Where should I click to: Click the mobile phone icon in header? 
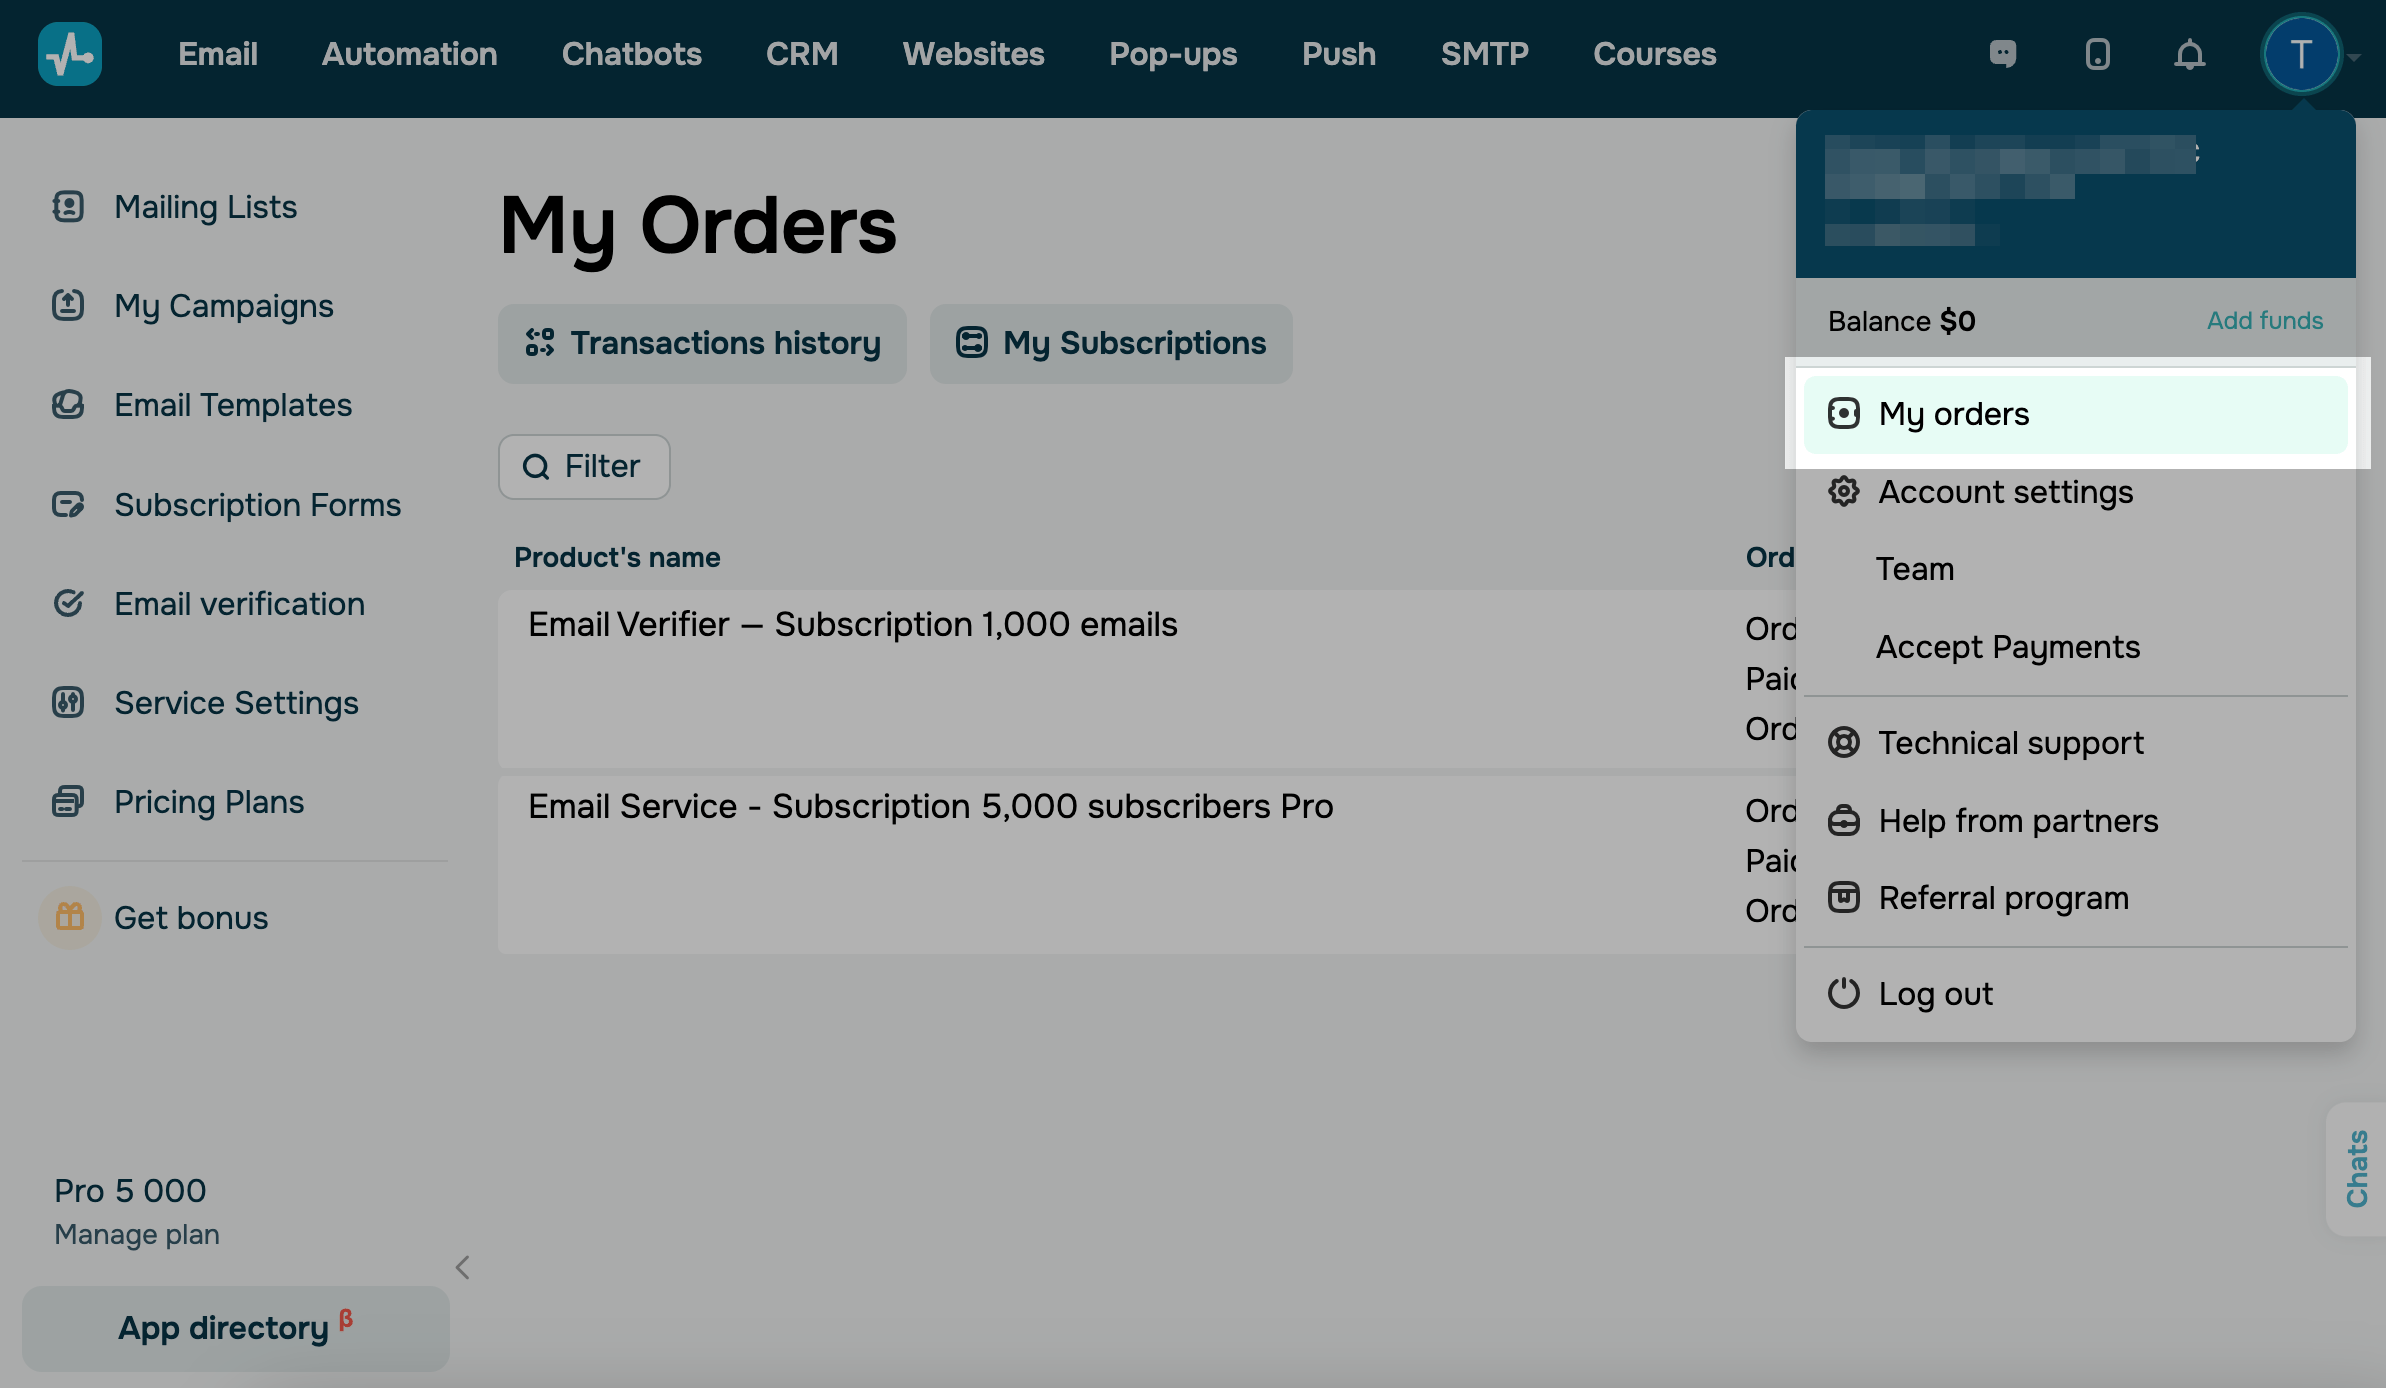pyautogui.click(x=2097, y=54)
